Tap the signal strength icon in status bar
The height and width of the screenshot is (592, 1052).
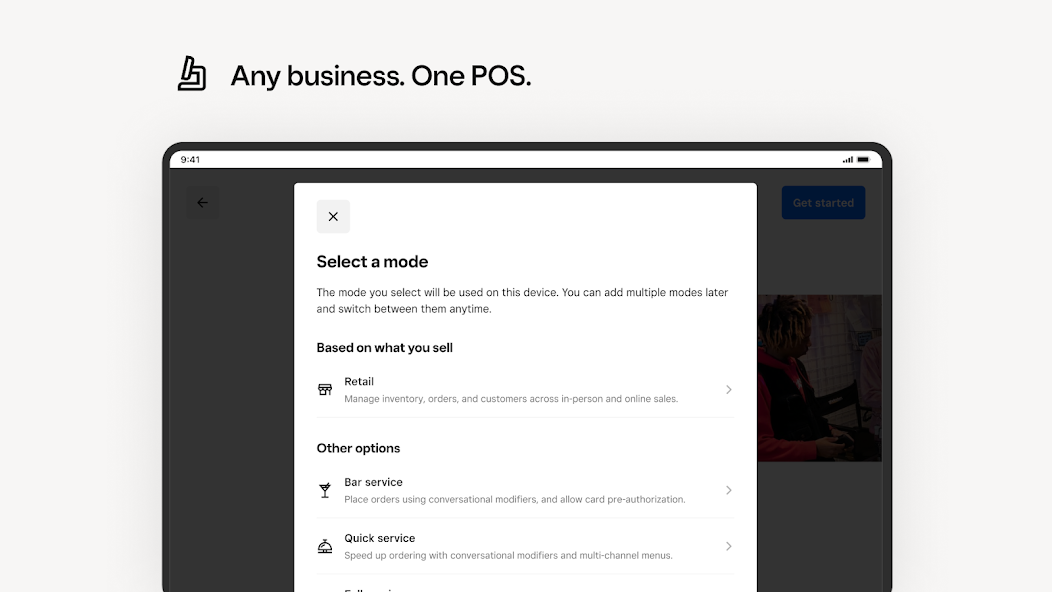click(848, 160)
